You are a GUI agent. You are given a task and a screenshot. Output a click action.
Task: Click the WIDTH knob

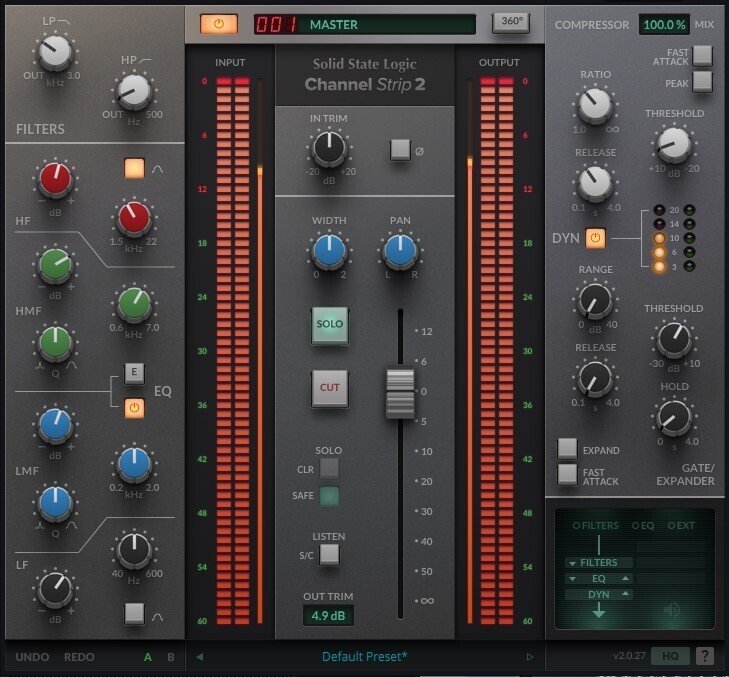click(329, 251)
